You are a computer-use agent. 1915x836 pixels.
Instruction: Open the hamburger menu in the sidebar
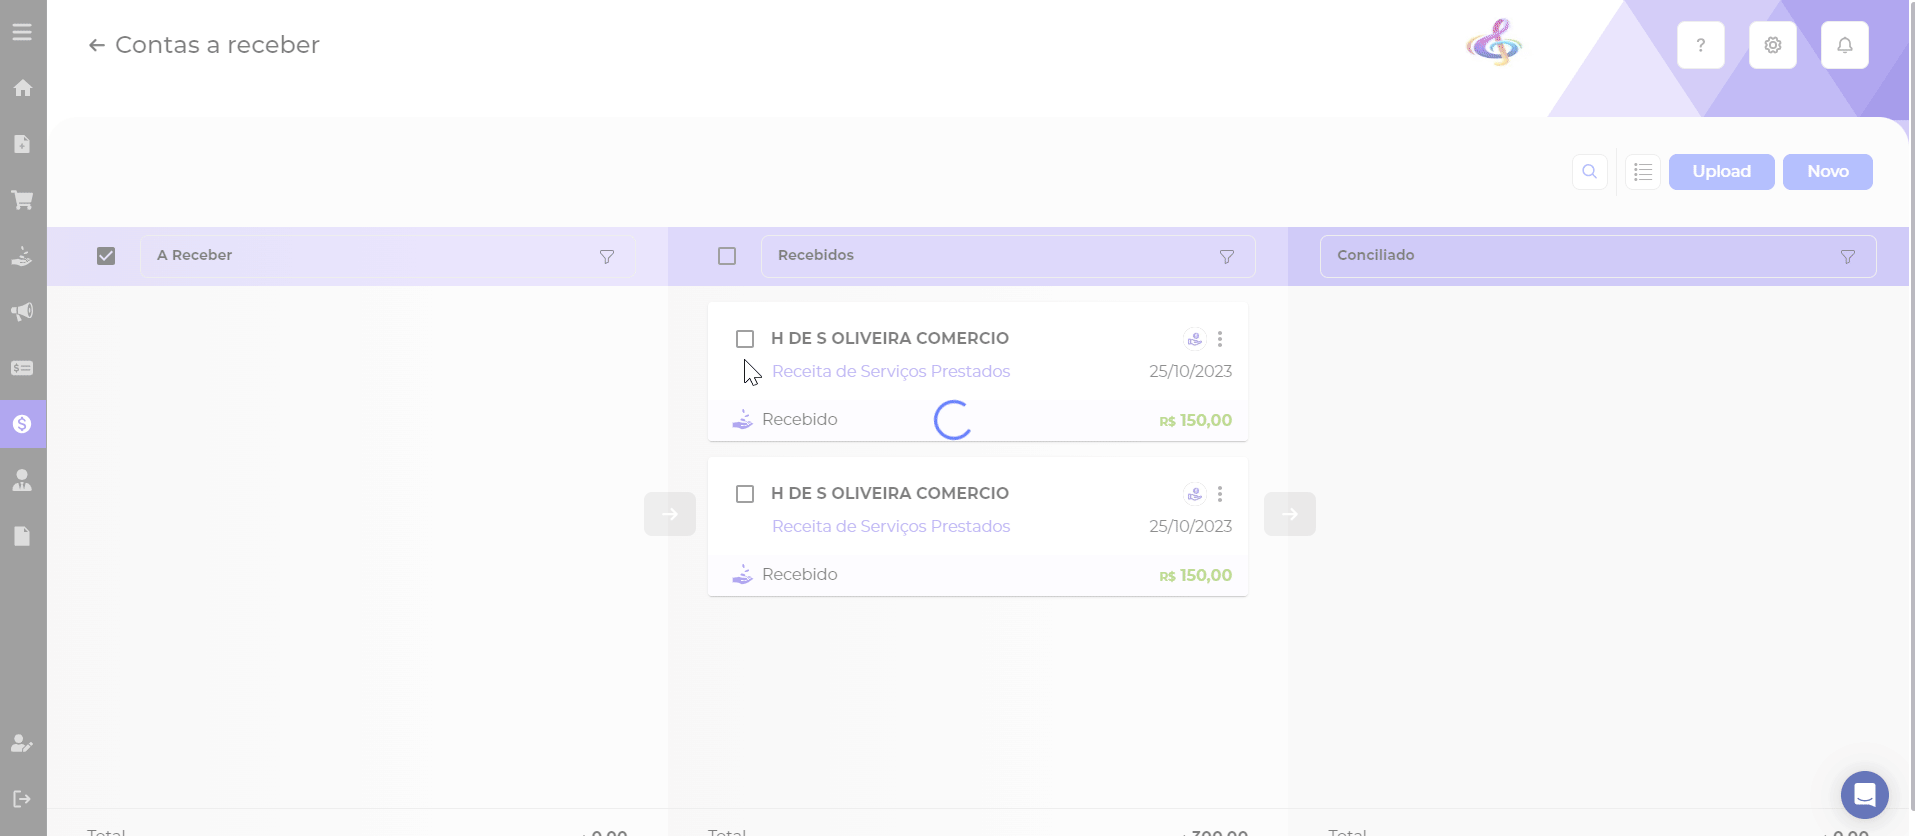click(x=22, y=32)
